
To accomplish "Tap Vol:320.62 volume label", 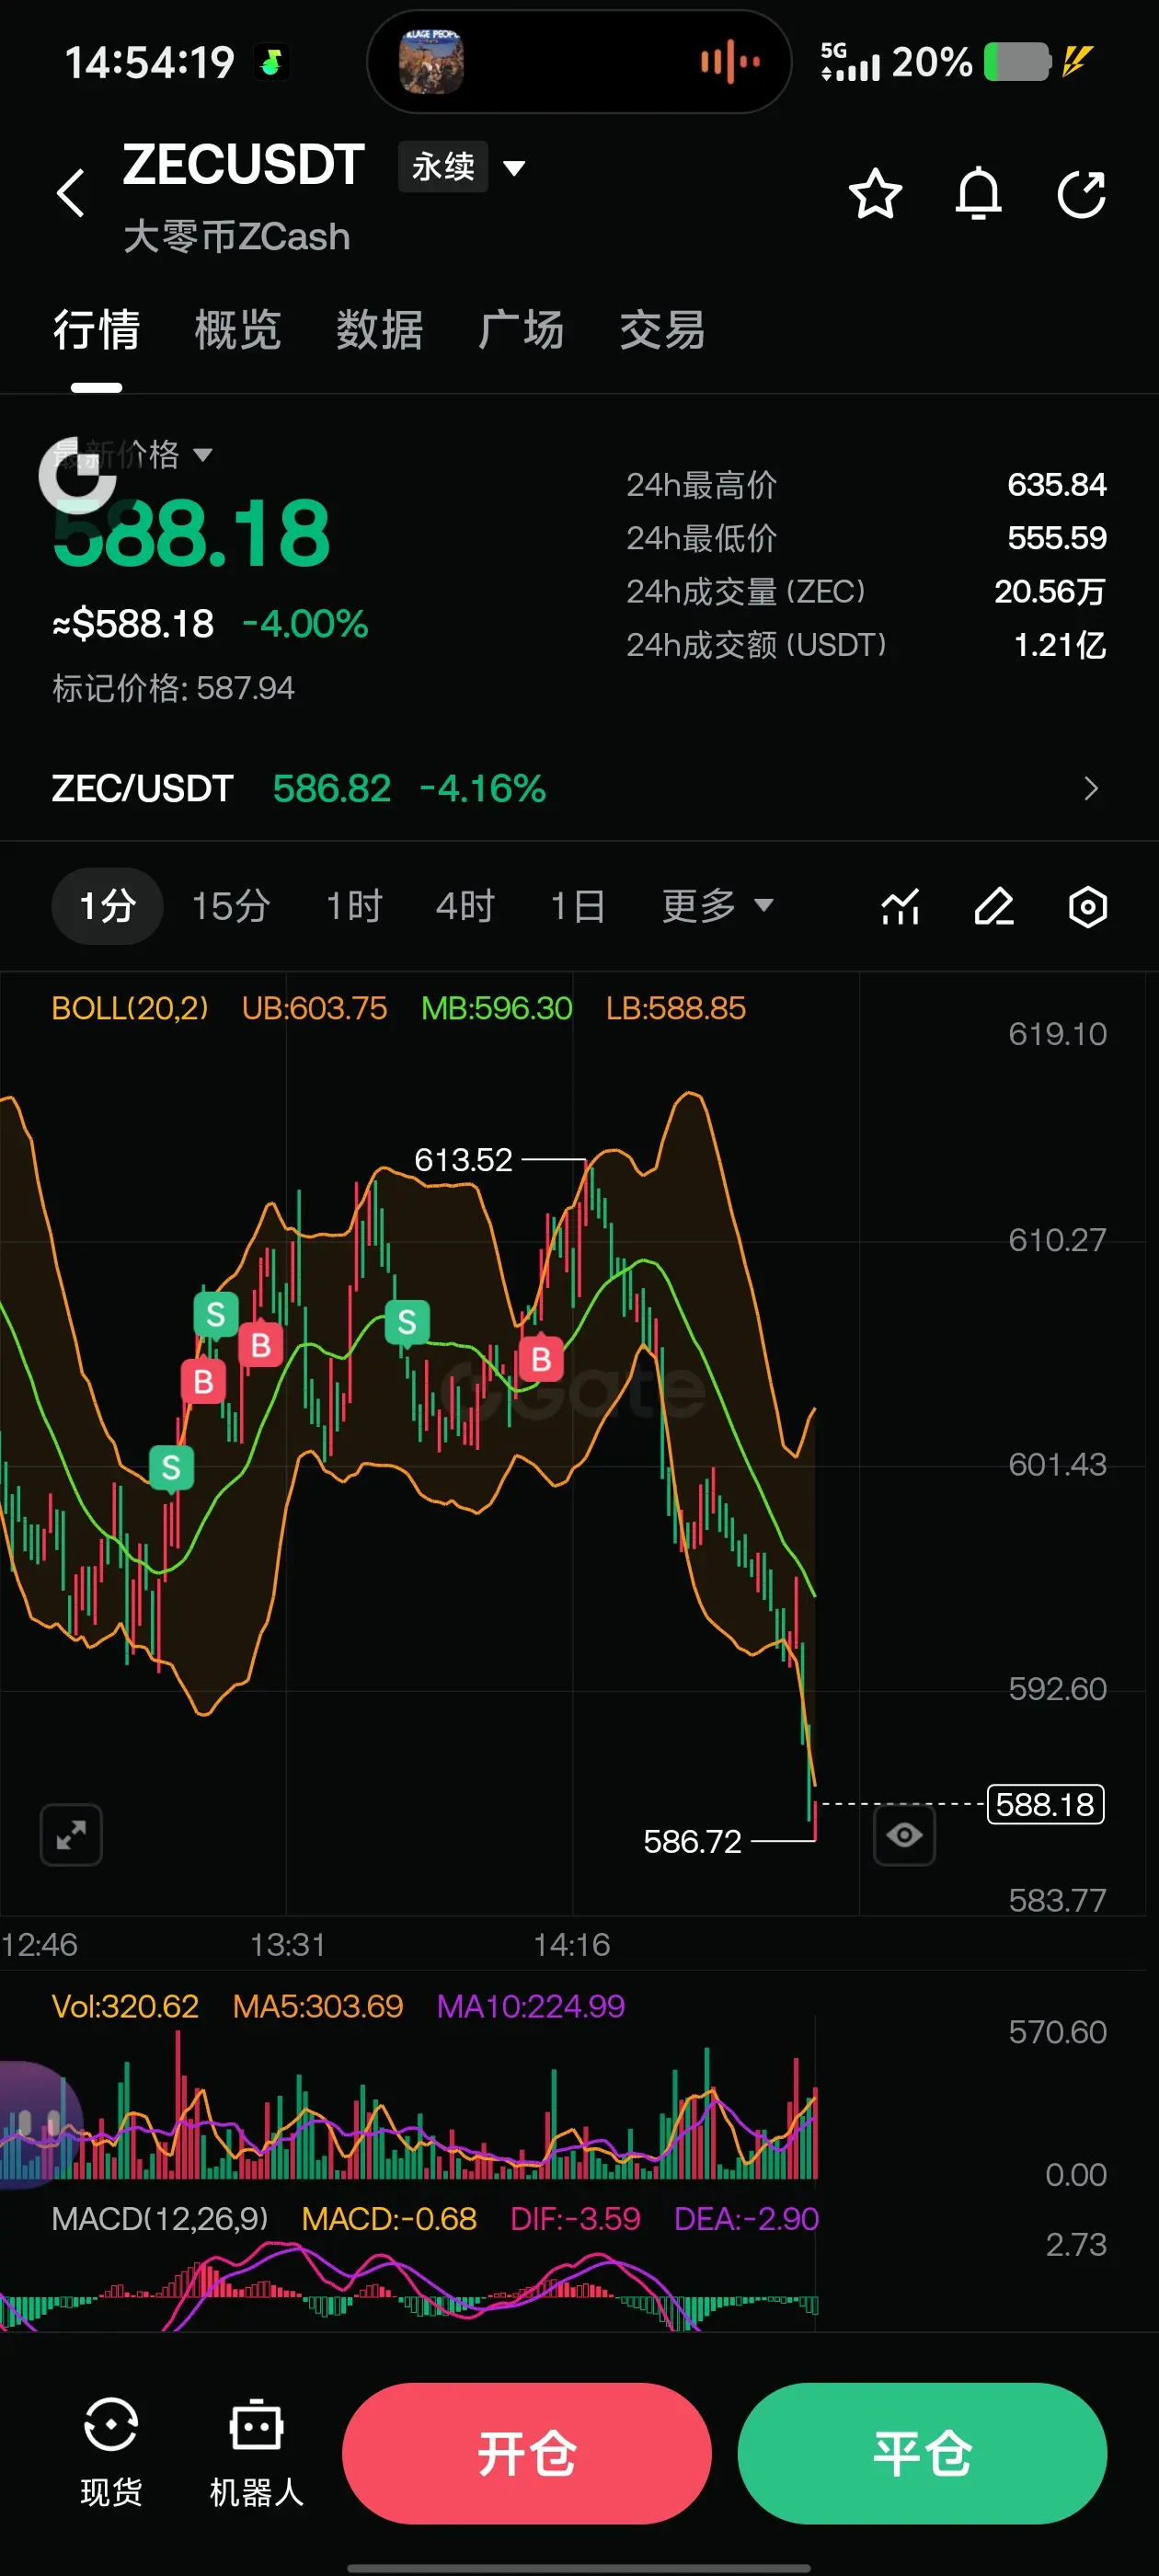I will (125, 2006).
